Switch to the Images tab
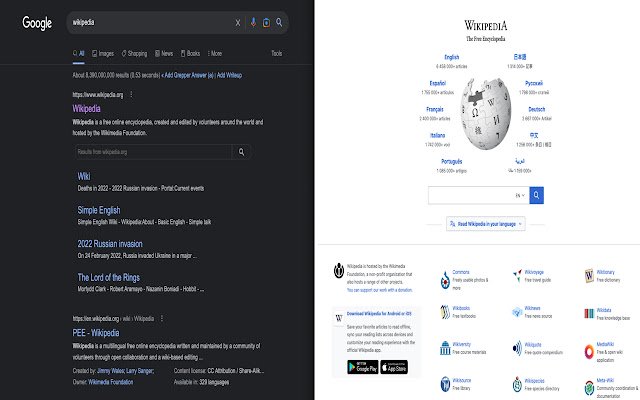The height and width of the screenshot is (400, 640). point(103,53)
